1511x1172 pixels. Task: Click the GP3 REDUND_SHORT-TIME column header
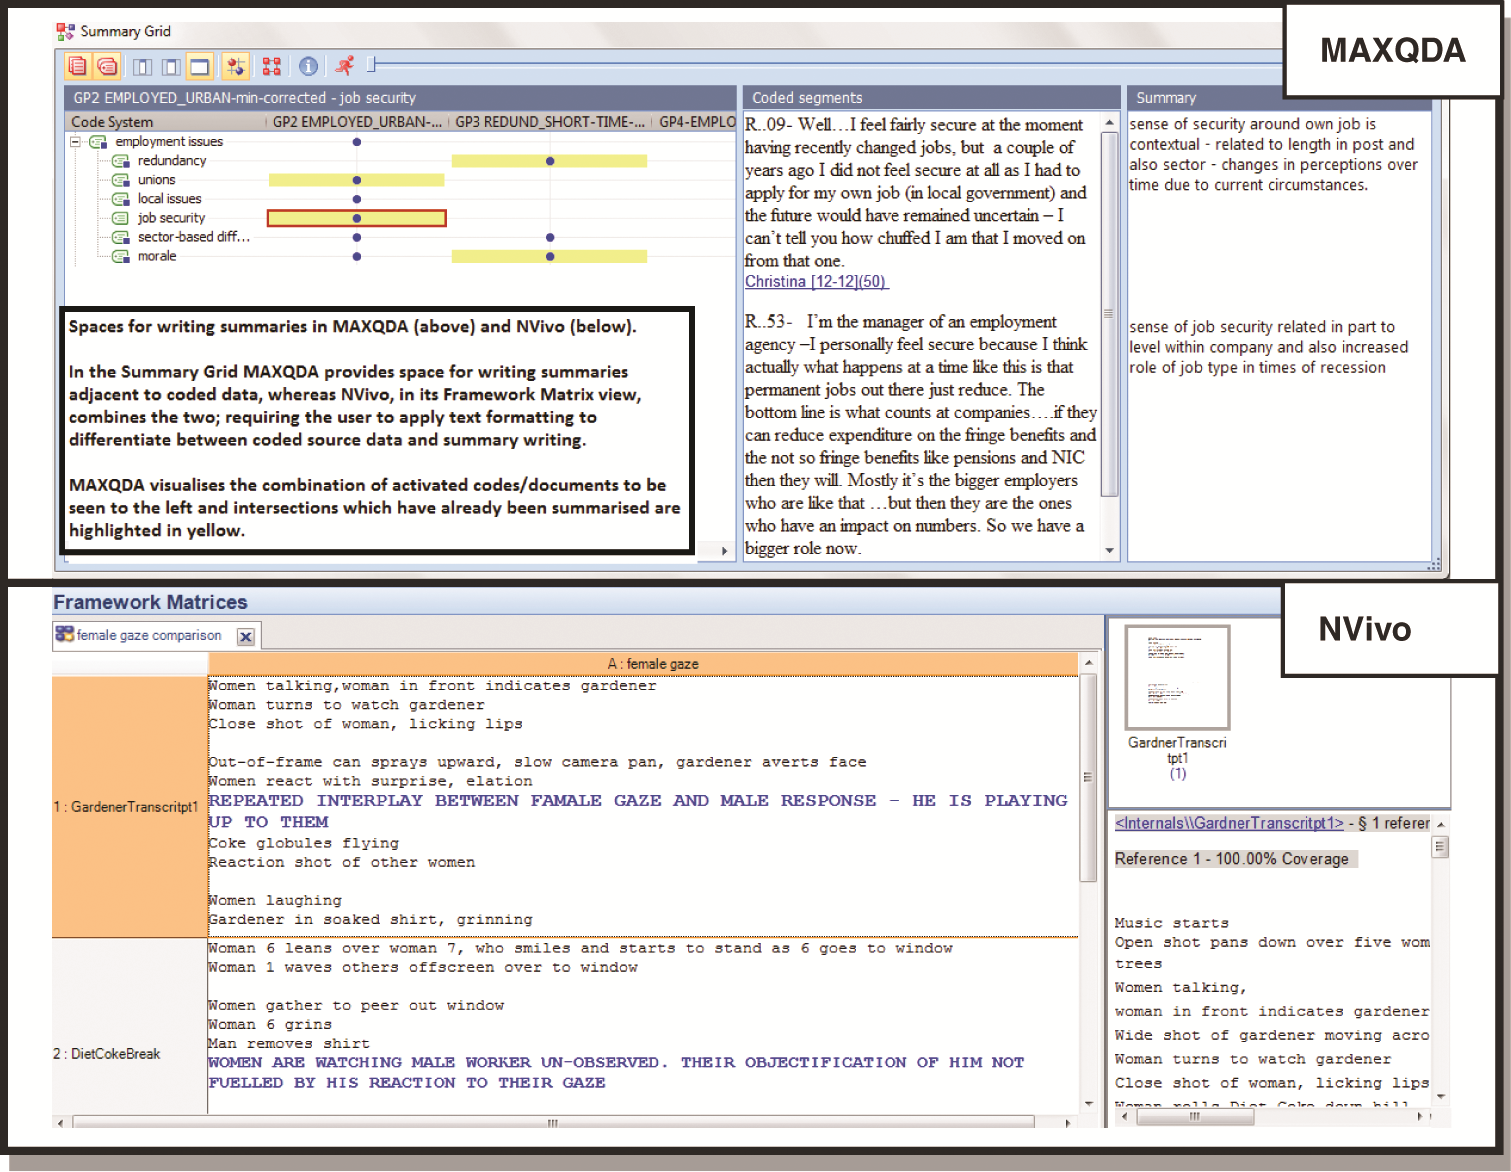550,122
